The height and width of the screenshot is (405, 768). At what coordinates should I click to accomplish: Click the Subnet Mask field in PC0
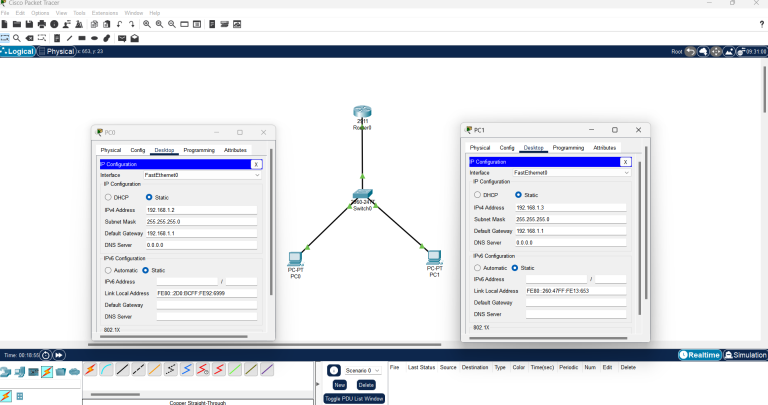pyautogui.click(x=201, y=222)
